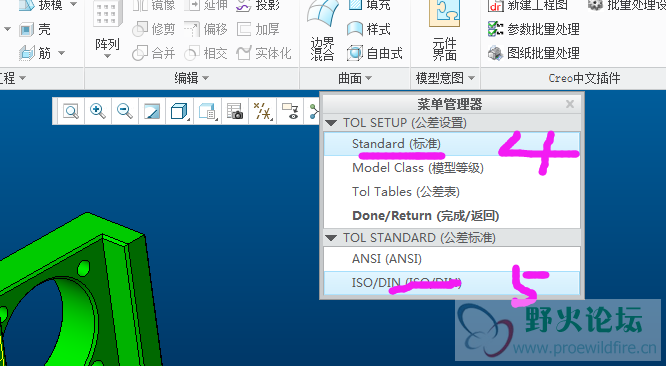Click the 边界混合 boundary blend icon

tap(322, 31)
